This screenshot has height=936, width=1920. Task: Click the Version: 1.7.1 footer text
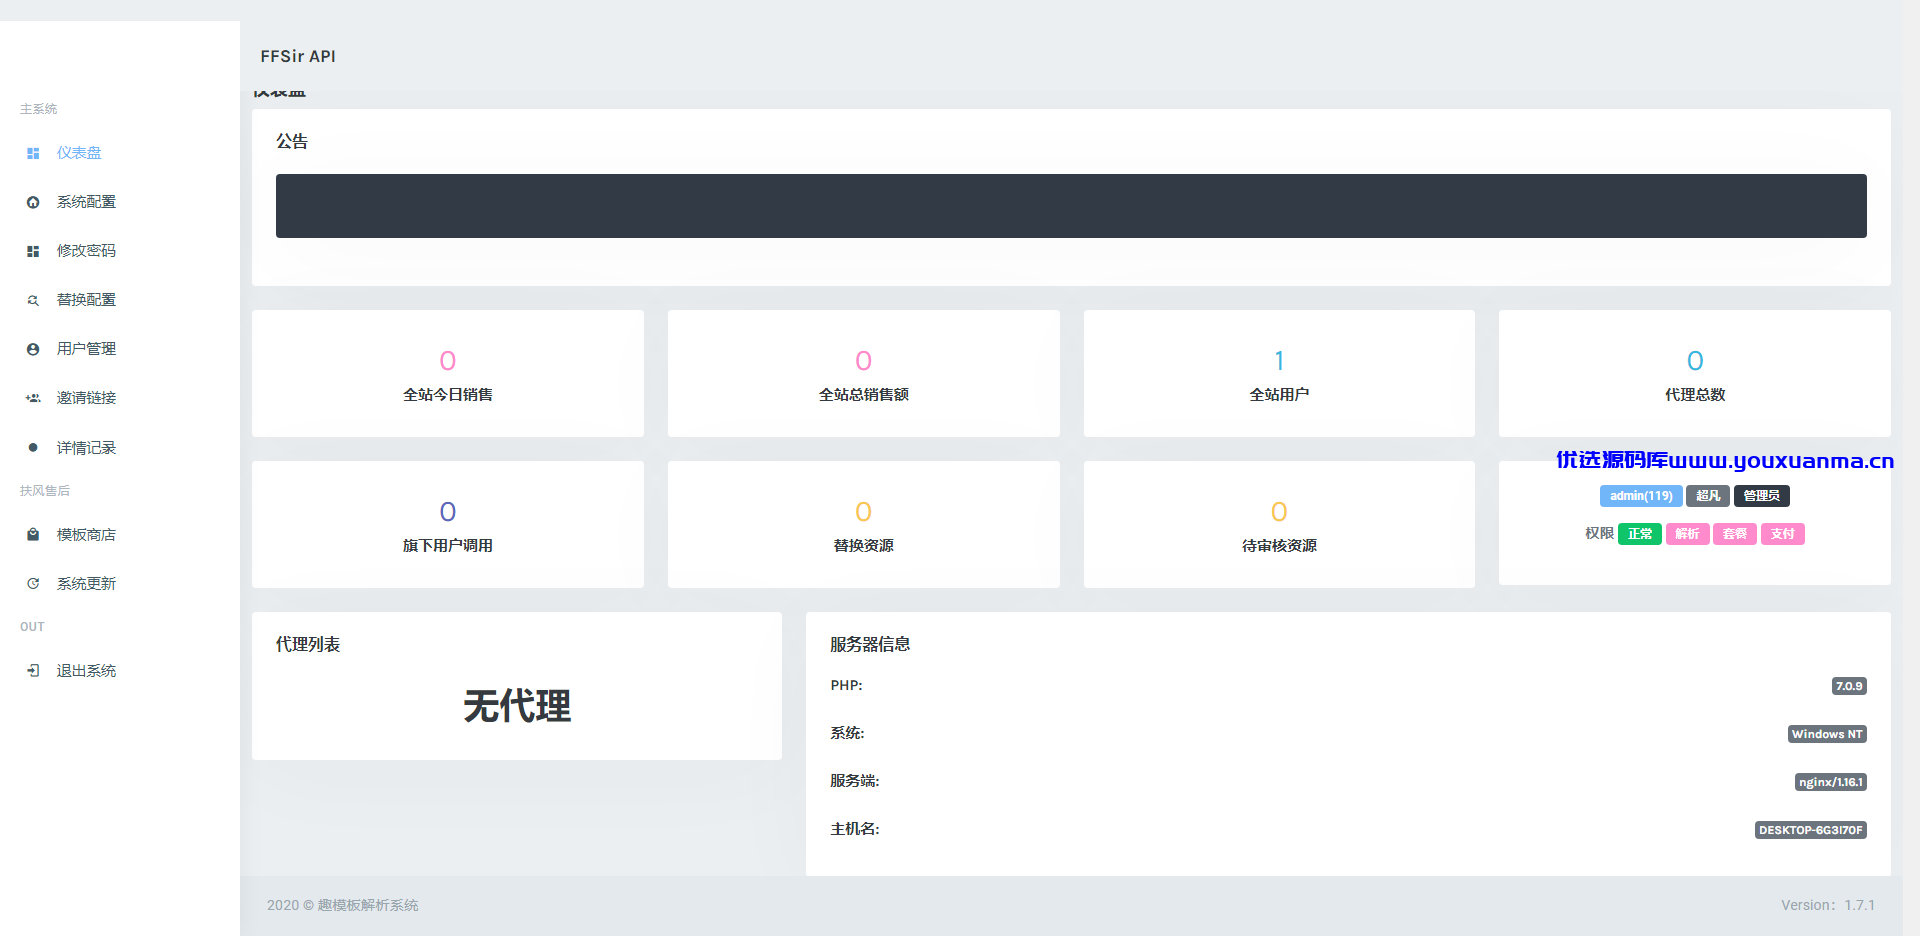[x=1828, y=905]
